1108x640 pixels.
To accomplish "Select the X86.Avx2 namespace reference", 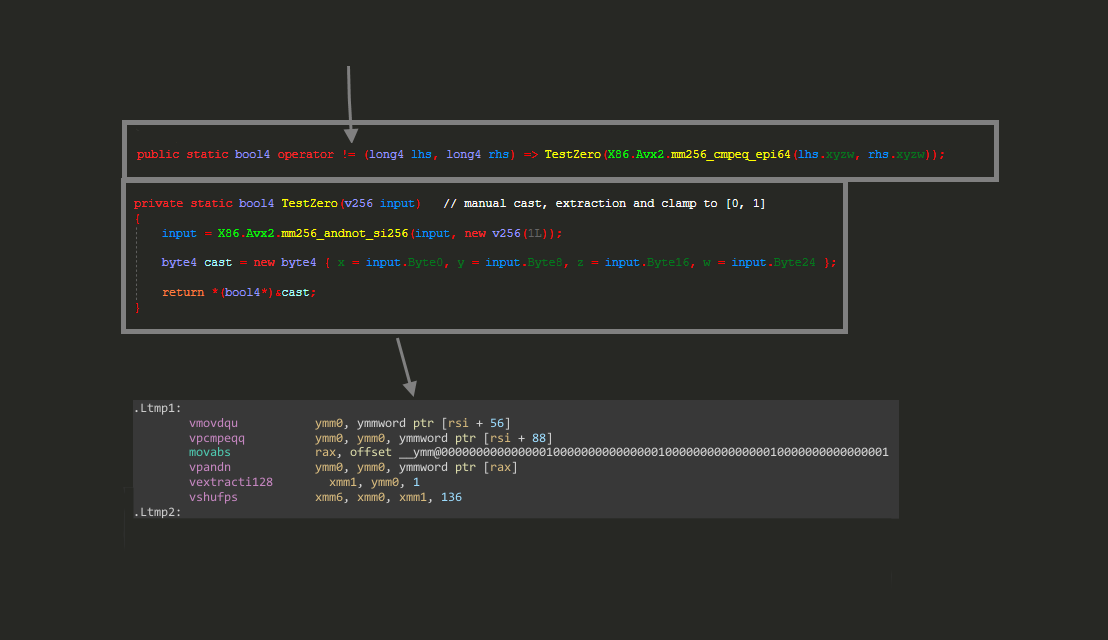I will coord(637,154).
